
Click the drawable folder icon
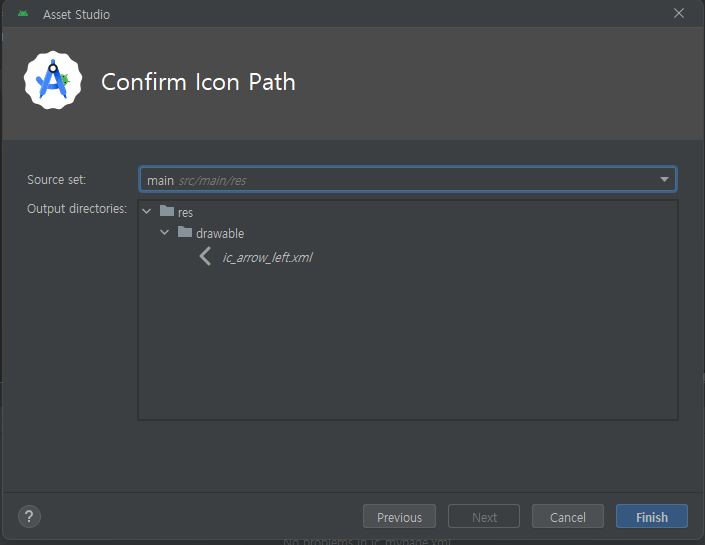pyautogui.click(x=185, y=232)
